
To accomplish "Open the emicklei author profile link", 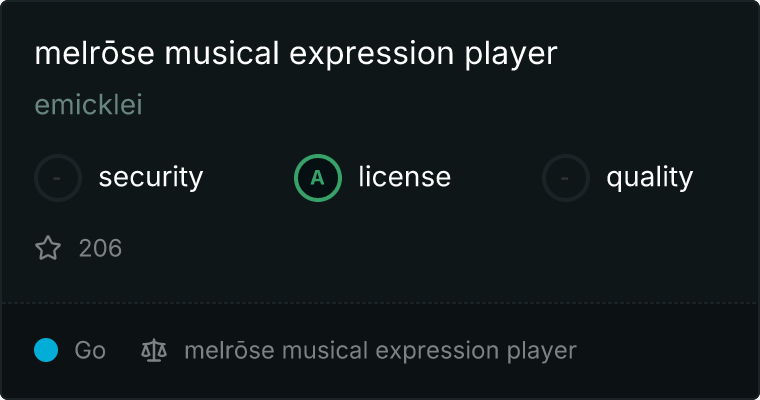I will [x=89, y=105].
